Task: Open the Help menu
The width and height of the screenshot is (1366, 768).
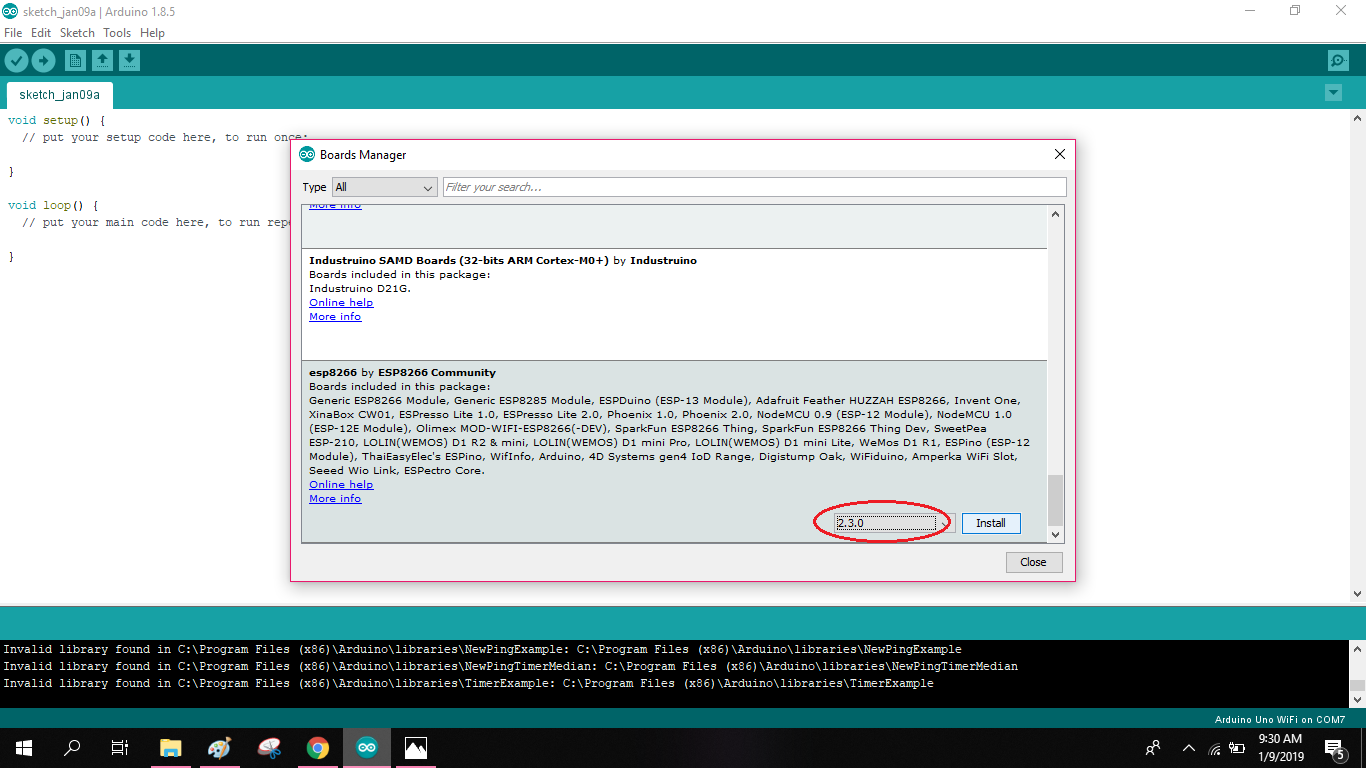Action: pyautogui.click(x=152, y=33)
